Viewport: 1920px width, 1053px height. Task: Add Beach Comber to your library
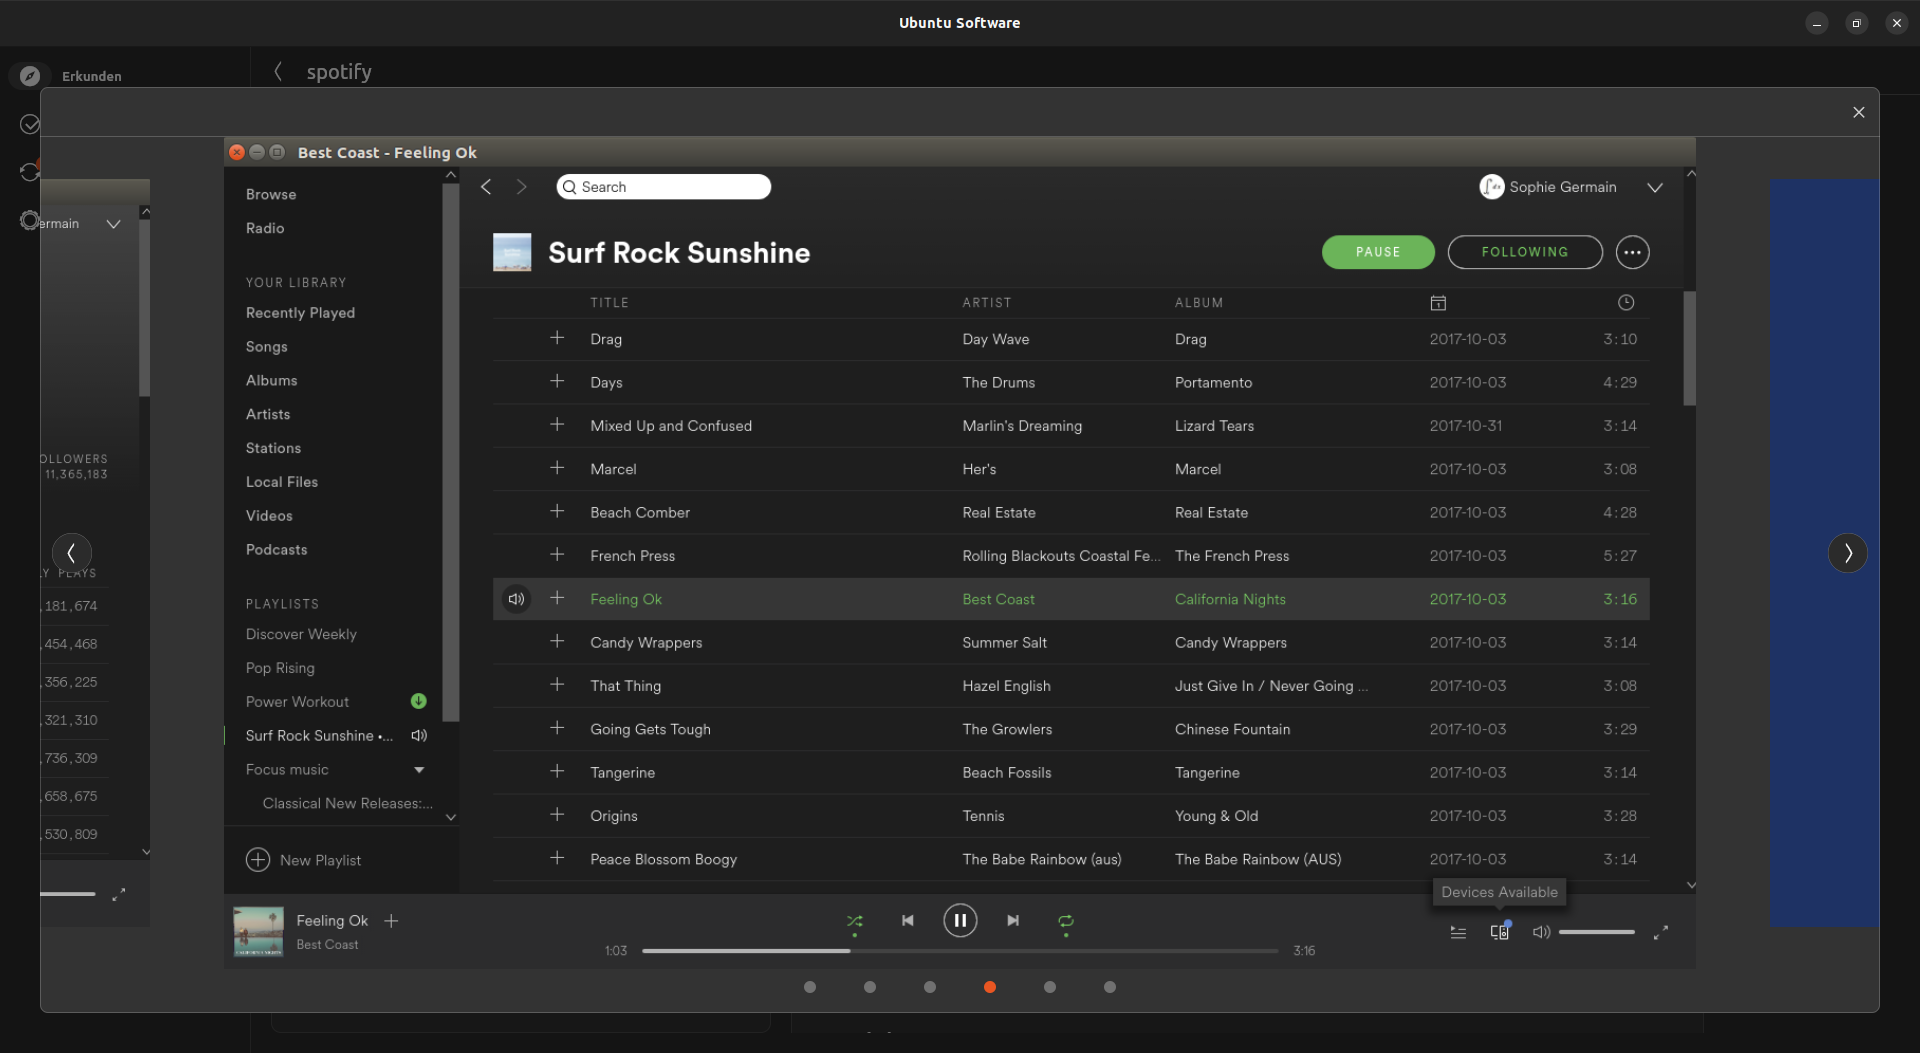[x=557, y=511]
